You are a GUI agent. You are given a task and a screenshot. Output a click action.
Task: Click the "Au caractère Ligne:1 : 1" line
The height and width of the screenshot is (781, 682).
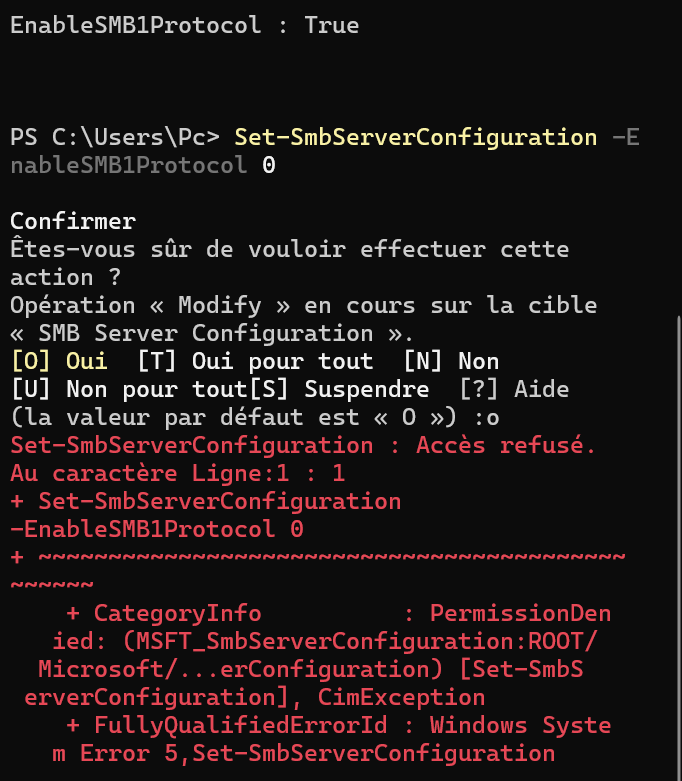point(177,472)
